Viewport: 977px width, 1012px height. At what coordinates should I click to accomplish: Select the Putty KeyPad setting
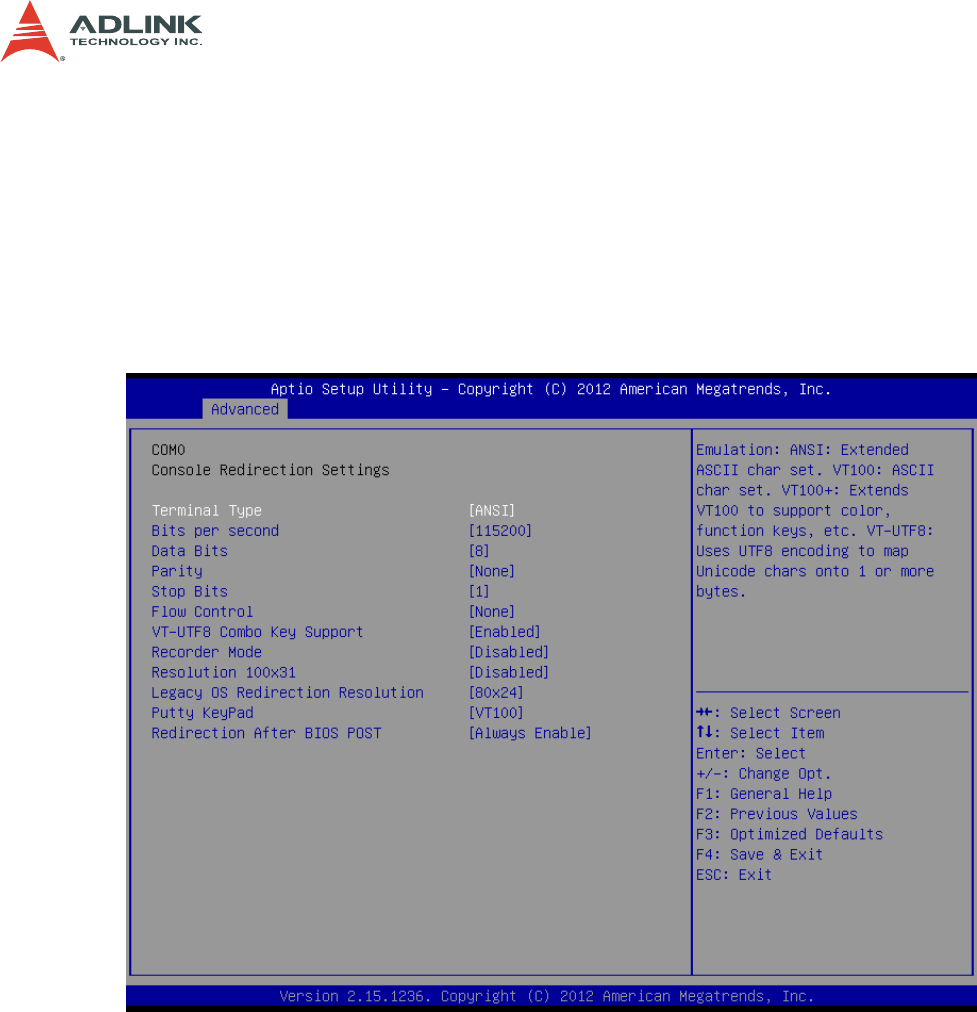pyautogui.click(x=202, y=713)
